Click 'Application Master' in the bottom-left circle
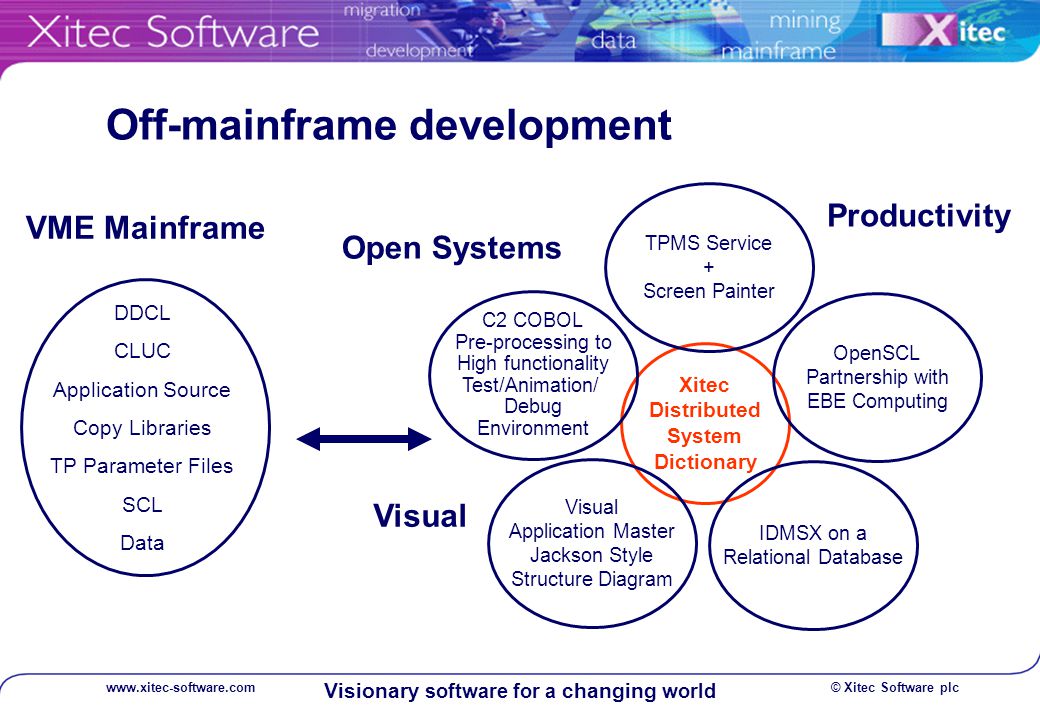1040x720 pixels. pos(592,531)
